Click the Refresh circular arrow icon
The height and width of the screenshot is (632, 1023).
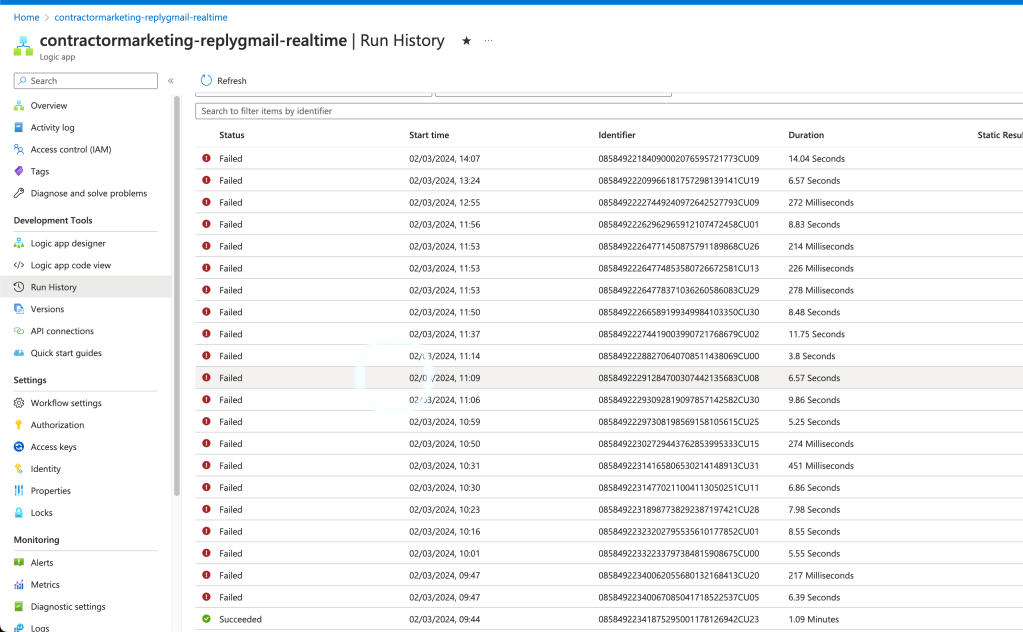coord(206,80)
